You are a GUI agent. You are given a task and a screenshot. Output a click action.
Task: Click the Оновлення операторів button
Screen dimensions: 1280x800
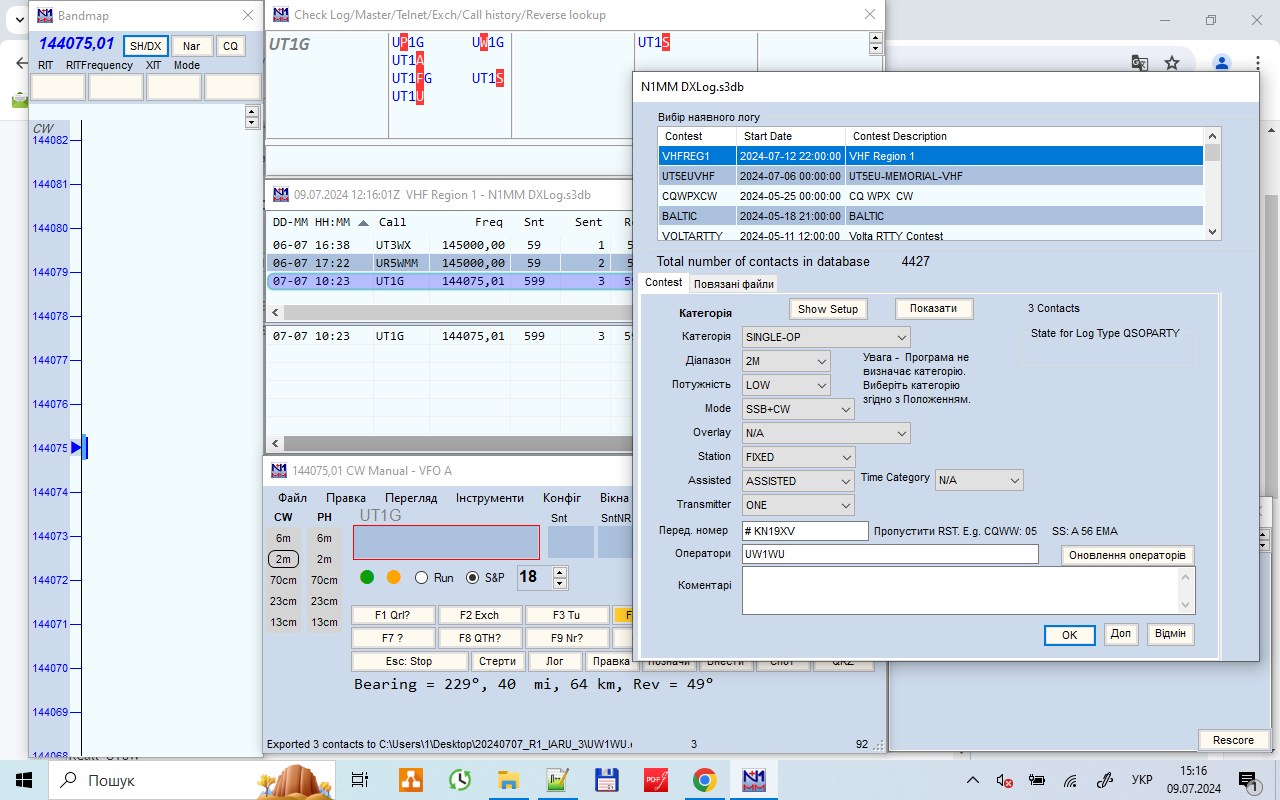1127,555
